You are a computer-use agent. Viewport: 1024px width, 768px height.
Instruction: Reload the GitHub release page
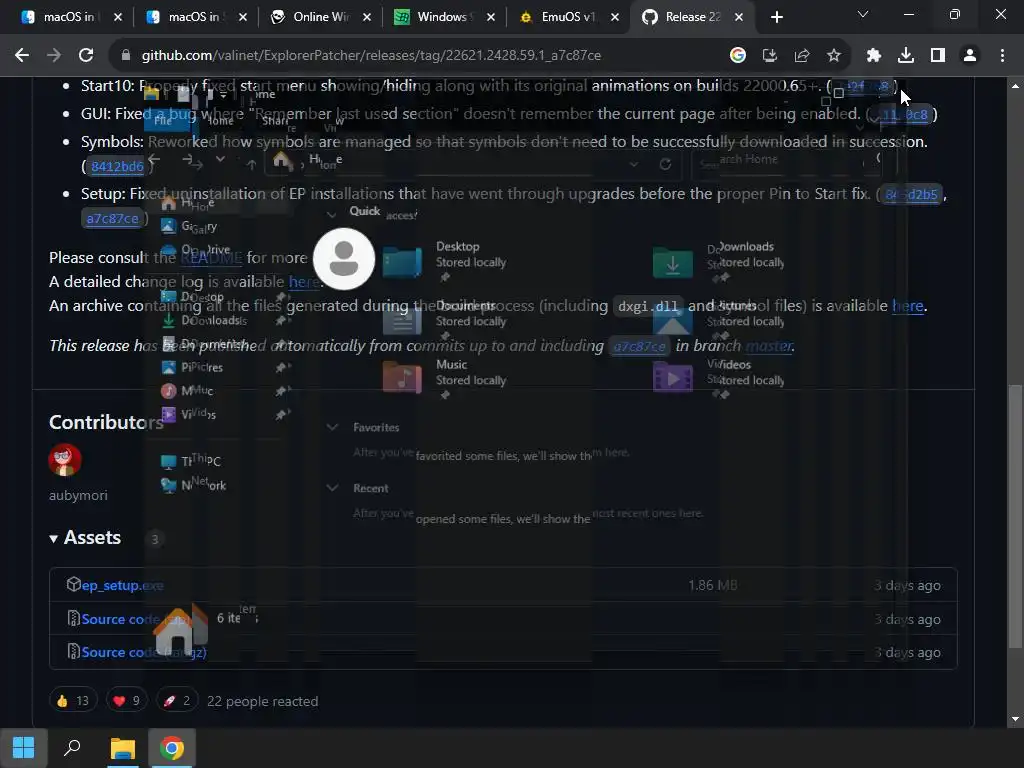pyautogui.click(x=86, y=56)
